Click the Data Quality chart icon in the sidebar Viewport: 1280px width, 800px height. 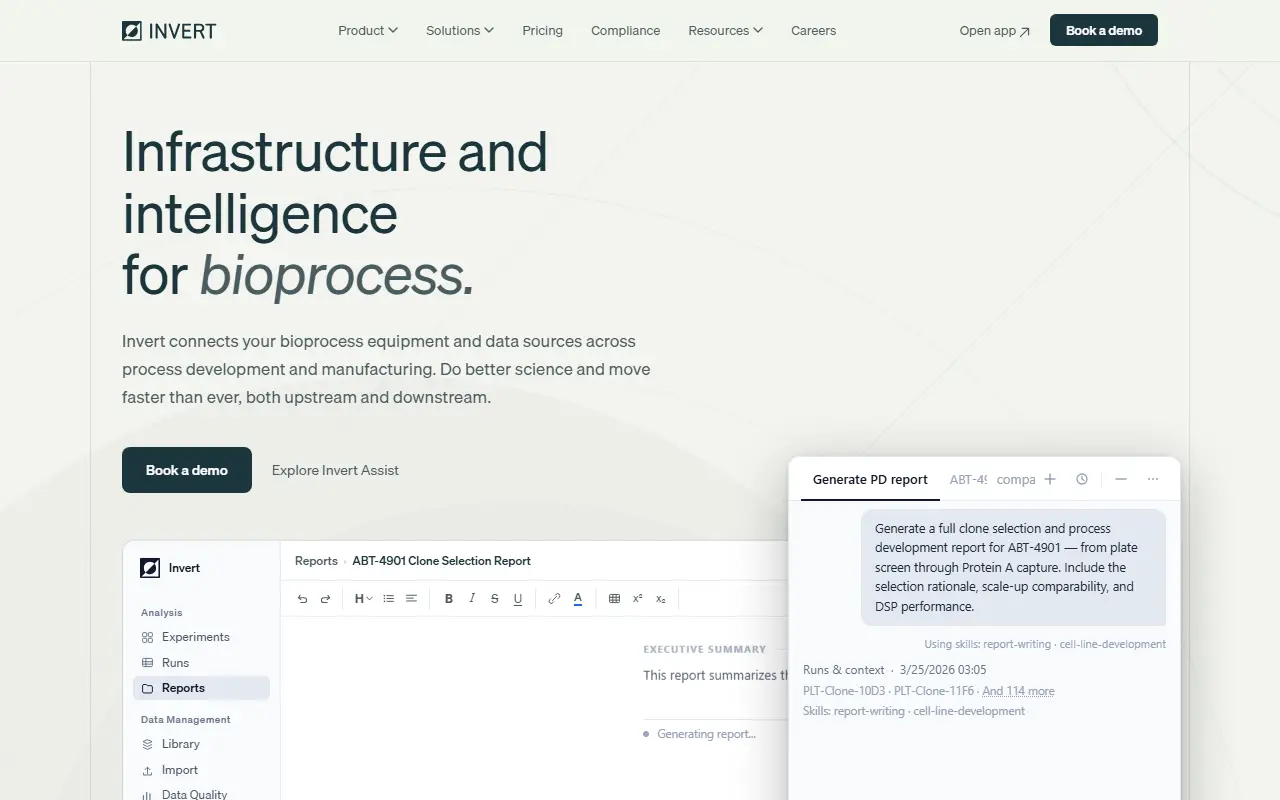(148, 795)
